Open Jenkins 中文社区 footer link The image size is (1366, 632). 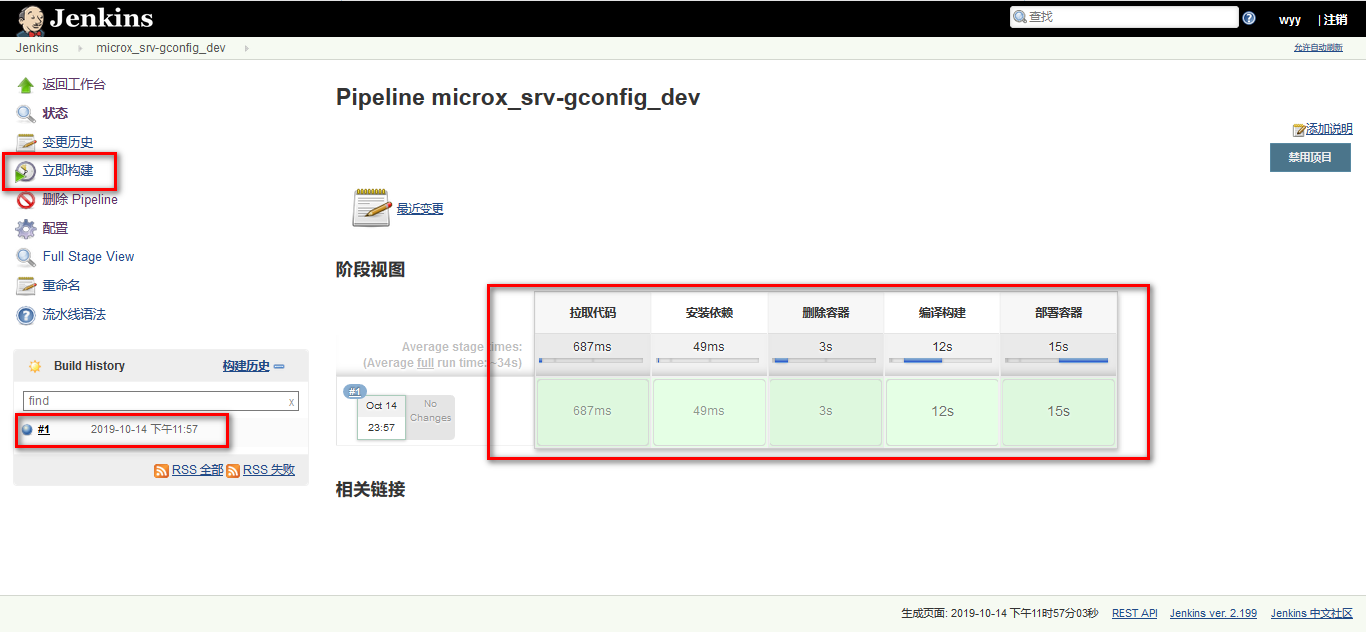click(1311, 614)
